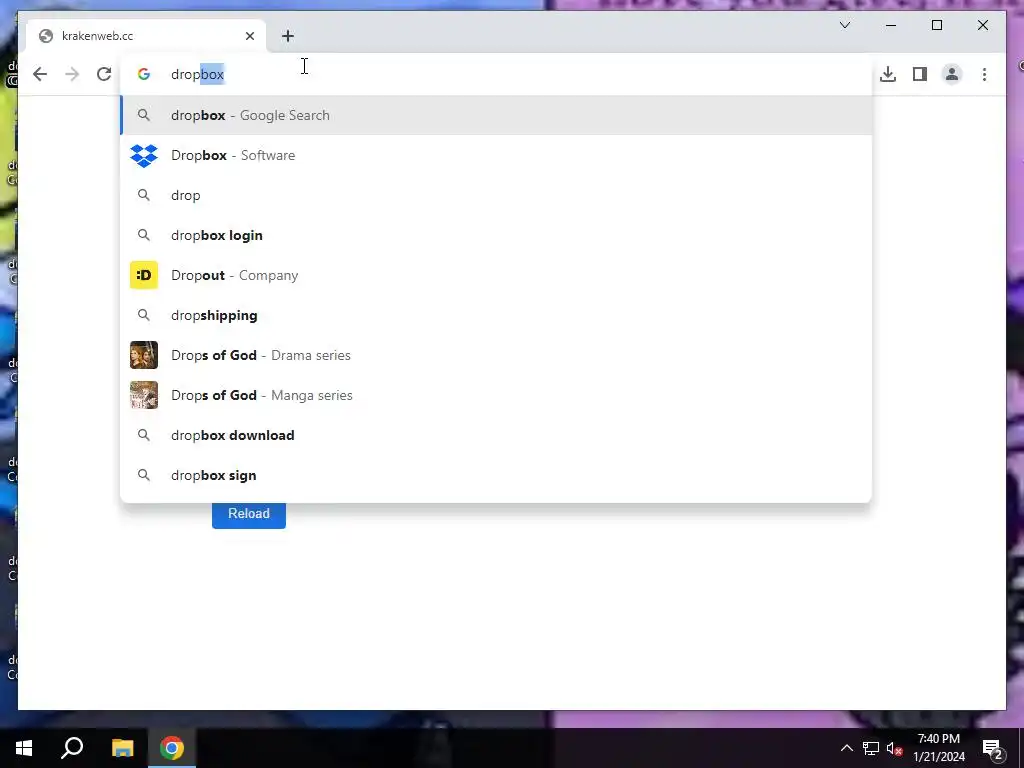
Task: Toggle Chrome side panel icon
Action: pyautogui.click(x=920, y=74)
